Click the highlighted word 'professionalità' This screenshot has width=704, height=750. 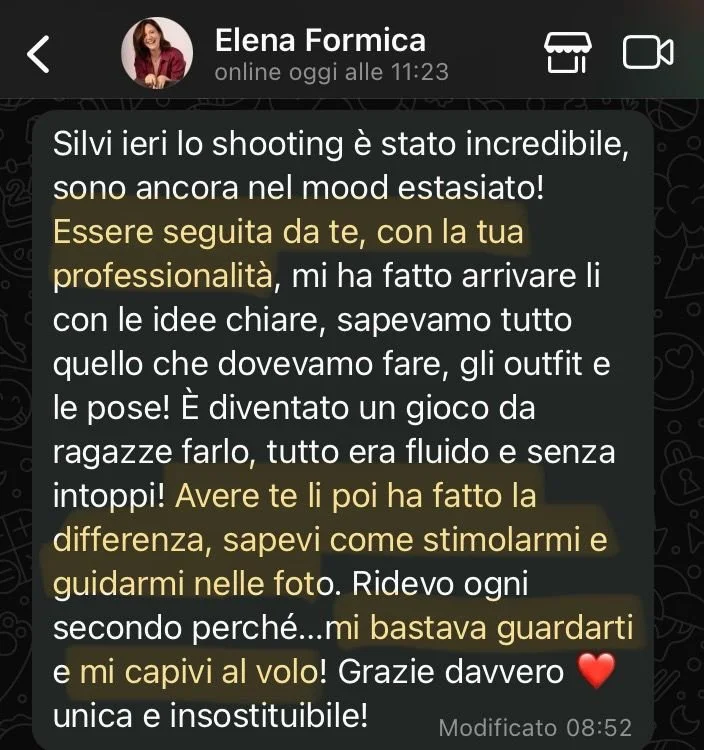[x=163, y=276]
